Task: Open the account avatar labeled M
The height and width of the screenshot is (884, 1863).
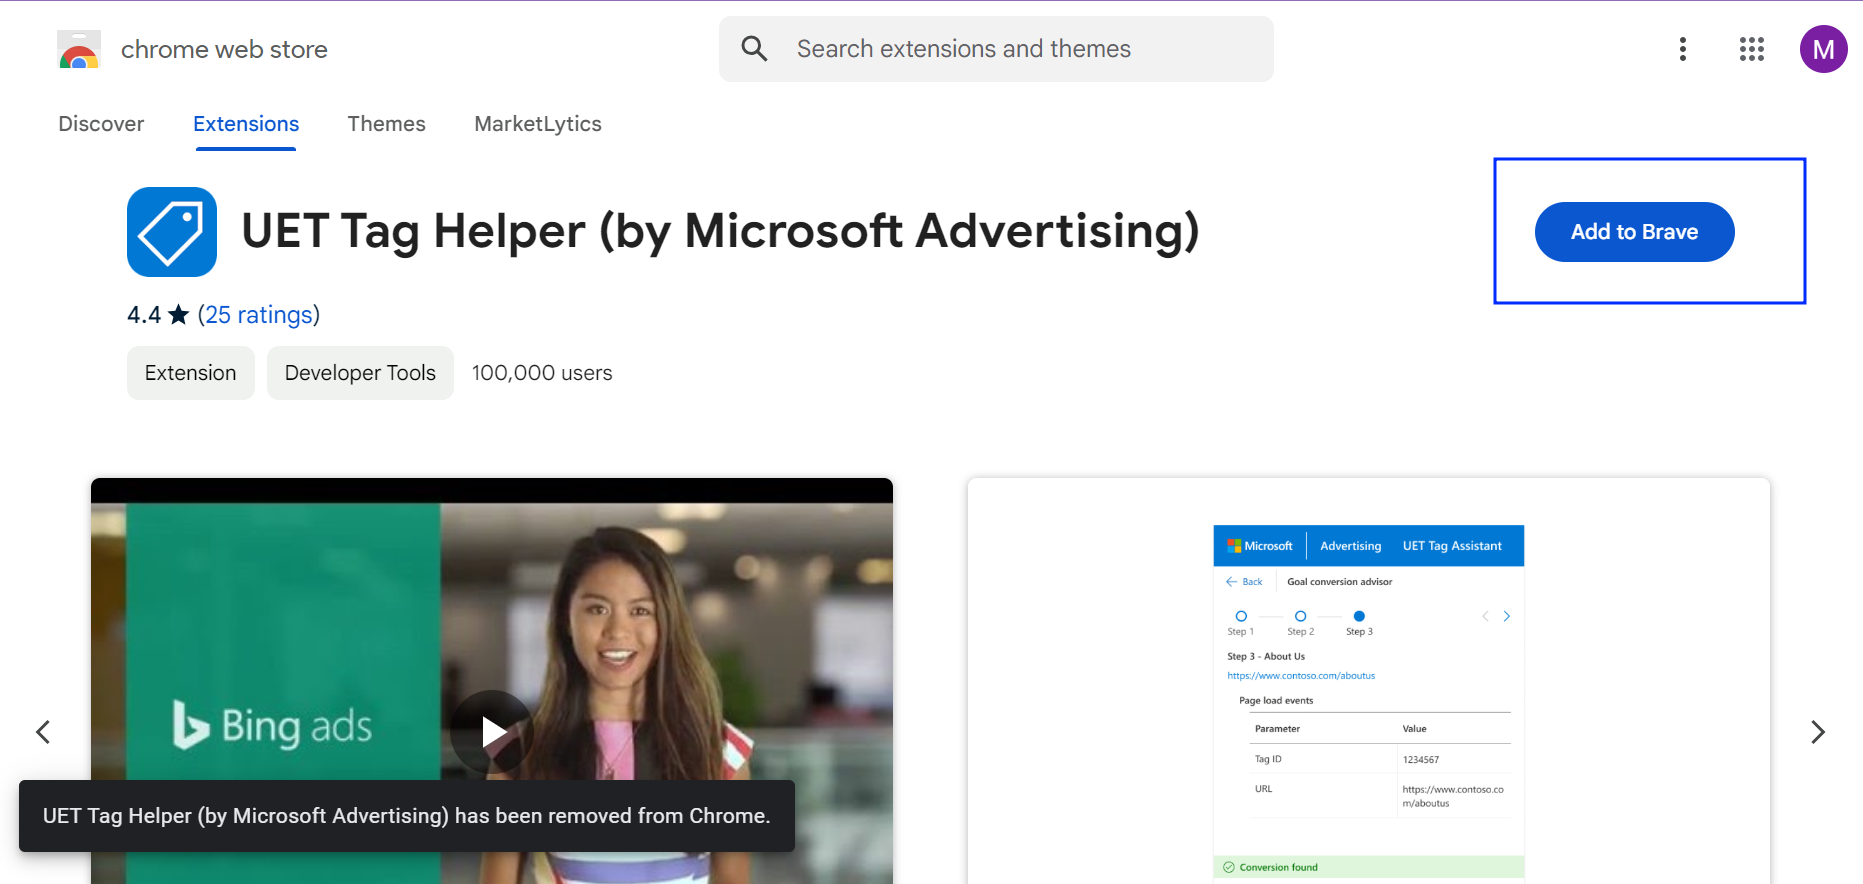Action: coord(1824,49)
